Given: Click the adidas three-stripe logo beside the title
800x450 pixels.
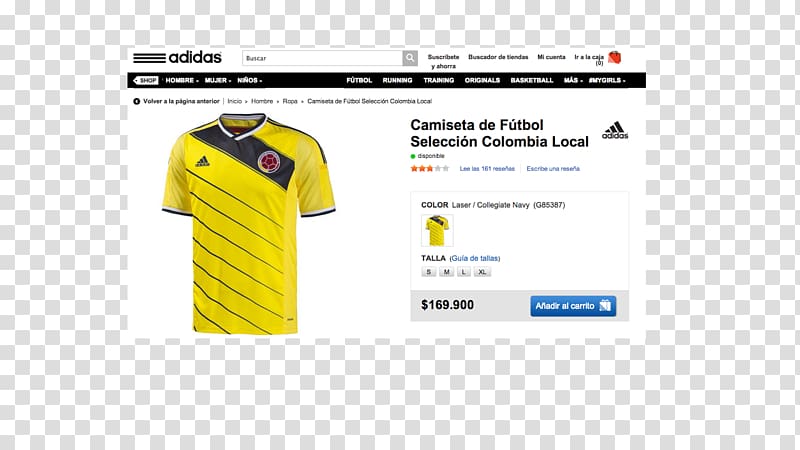Looking at the screenshot, I should click(x=615, y=130).
